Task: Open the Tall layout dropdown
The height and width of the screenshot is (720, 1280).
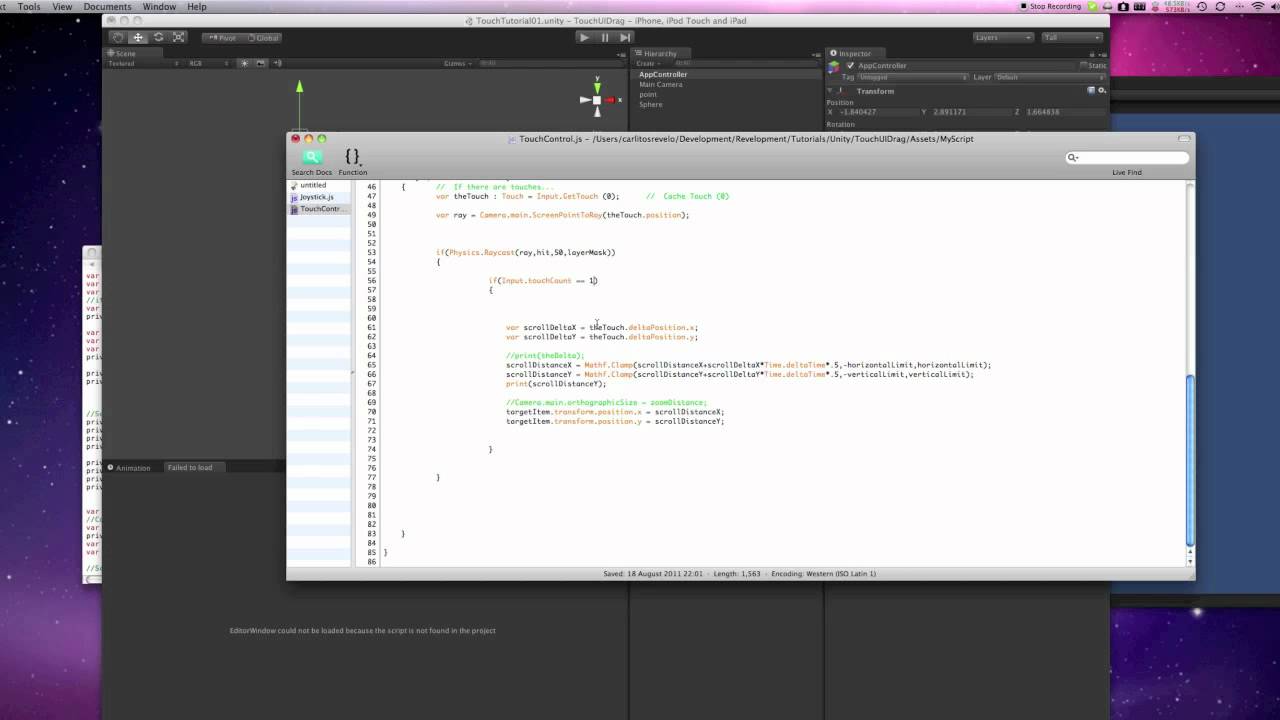Action: [1072, 37]
